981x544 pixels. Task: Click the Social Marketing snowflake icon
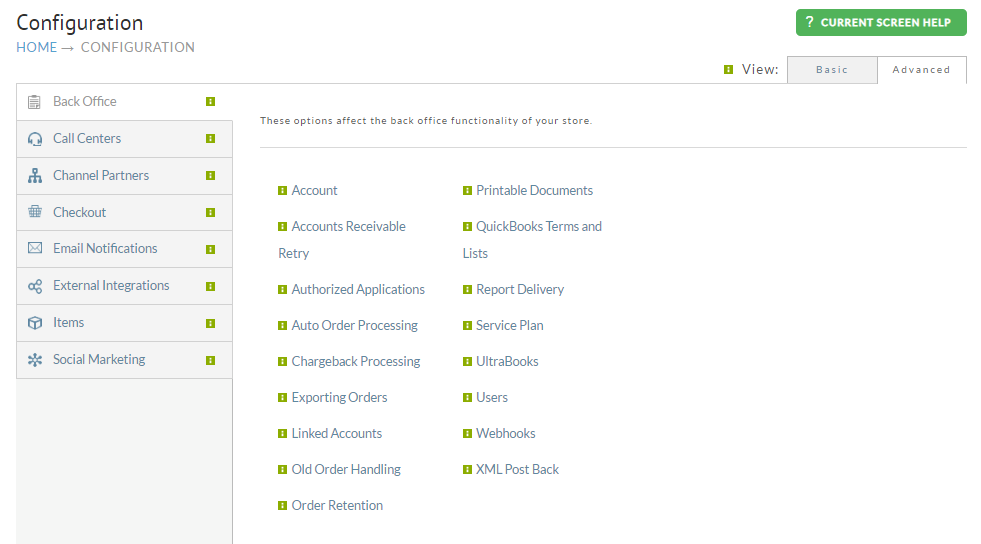pos(35,360)
